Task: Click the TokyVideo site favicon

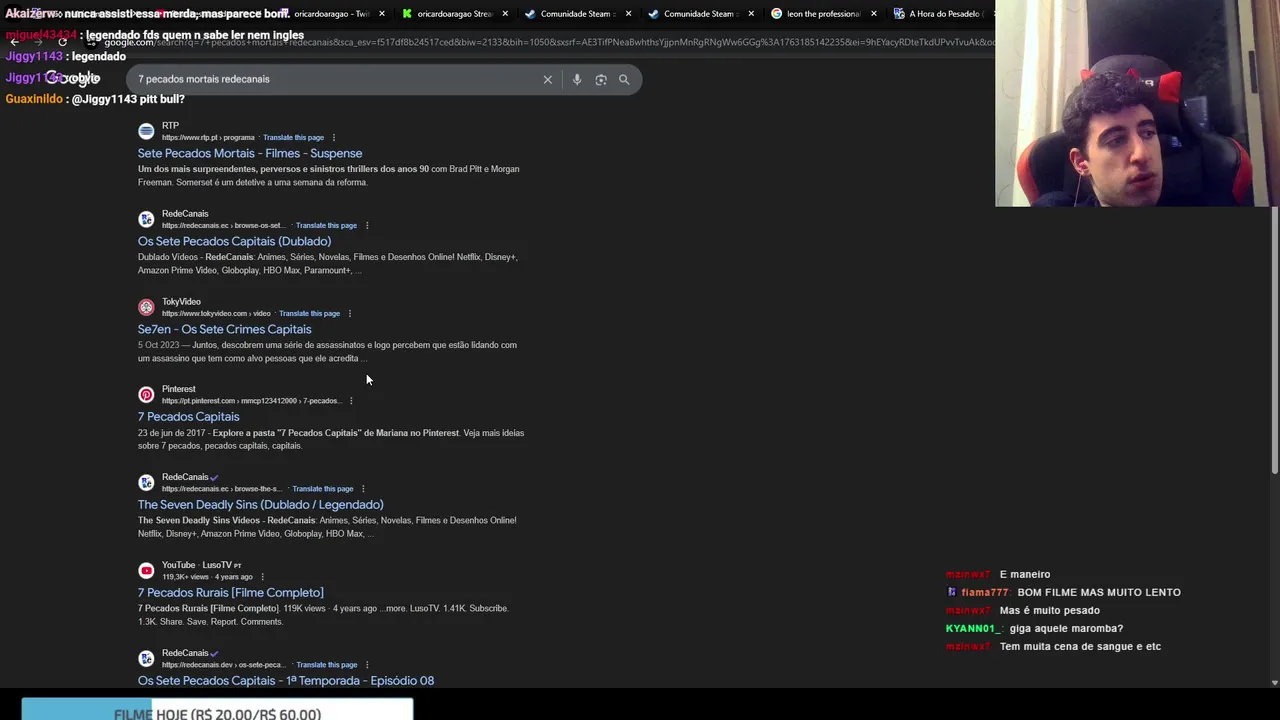Action: click(146, 307)
